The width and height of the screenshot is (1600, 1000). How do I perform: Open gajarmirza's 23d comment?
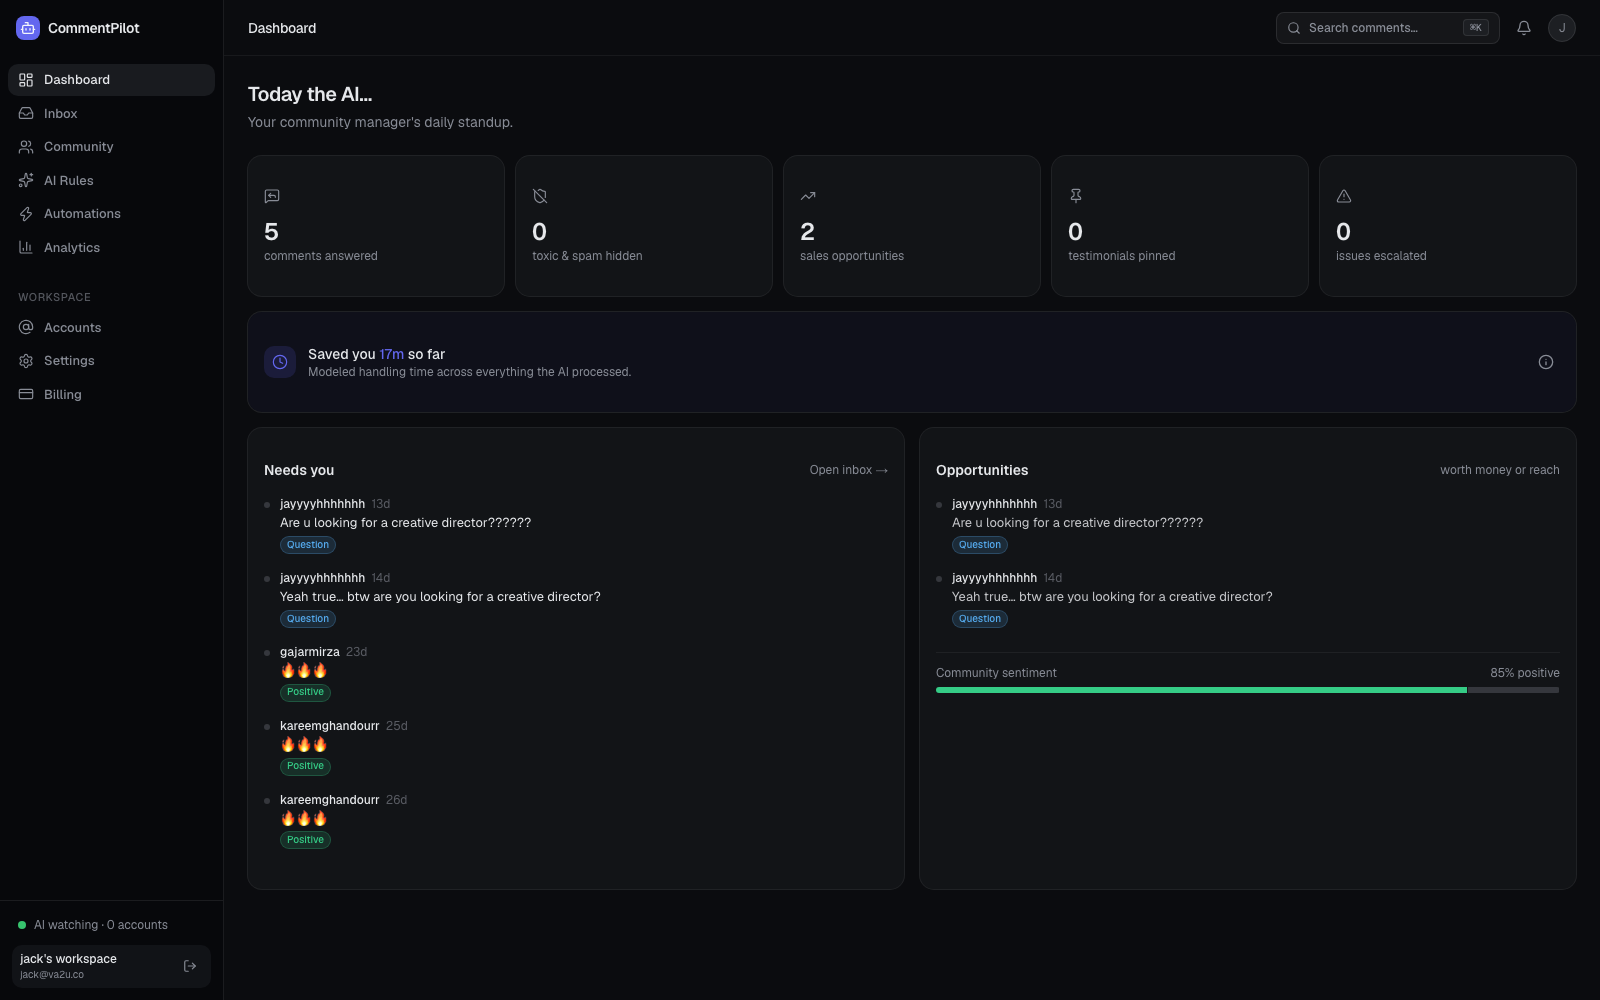coord(575,672)
